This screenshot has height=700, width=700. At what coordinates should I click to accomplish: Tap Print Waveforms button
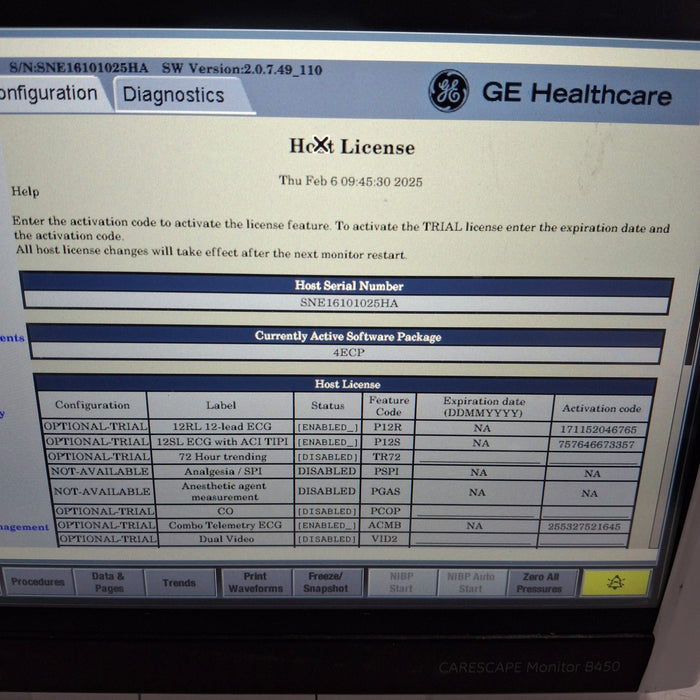coord(256,583)
